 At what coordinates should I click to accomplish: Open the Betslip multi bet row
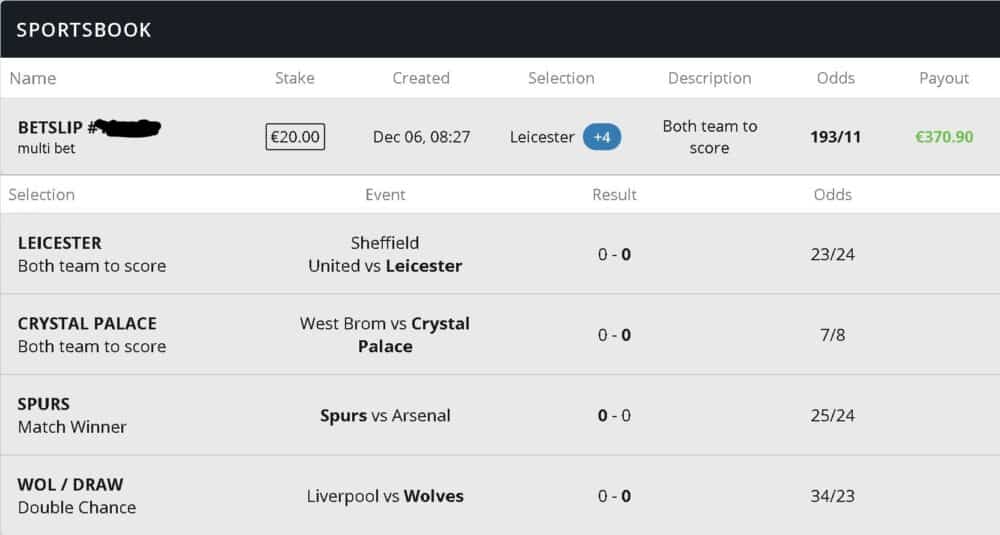pyautogui.click(x=90, y=137)
